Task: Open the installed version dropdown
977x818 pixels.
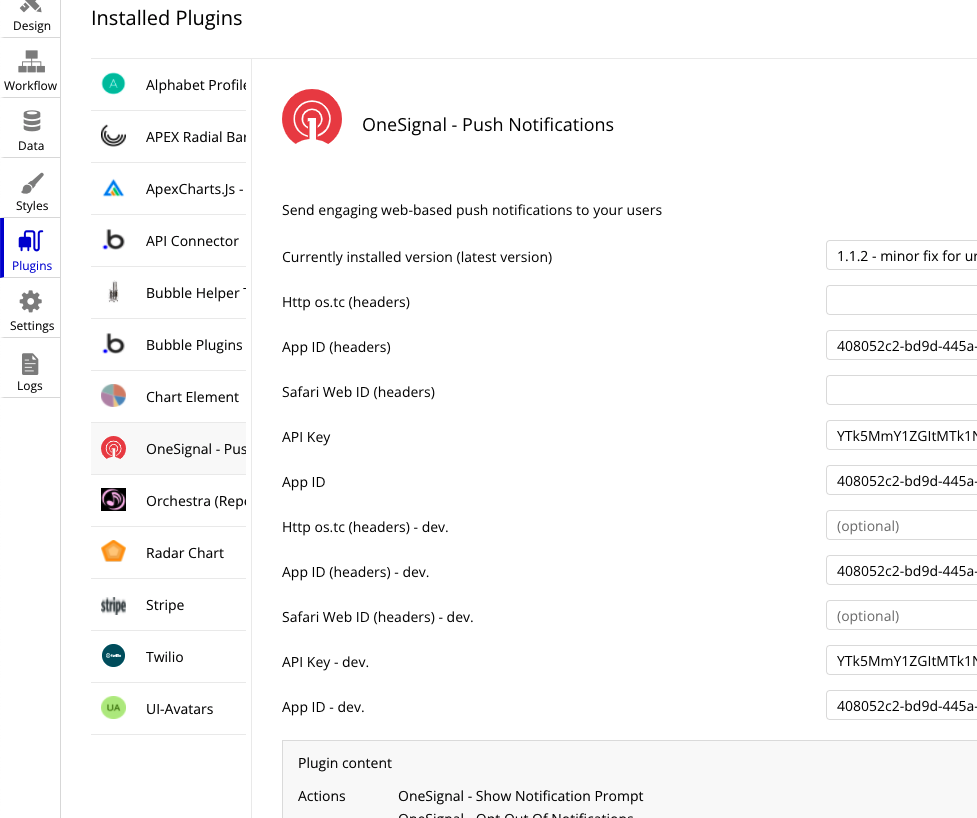Action: coord(901,257)
